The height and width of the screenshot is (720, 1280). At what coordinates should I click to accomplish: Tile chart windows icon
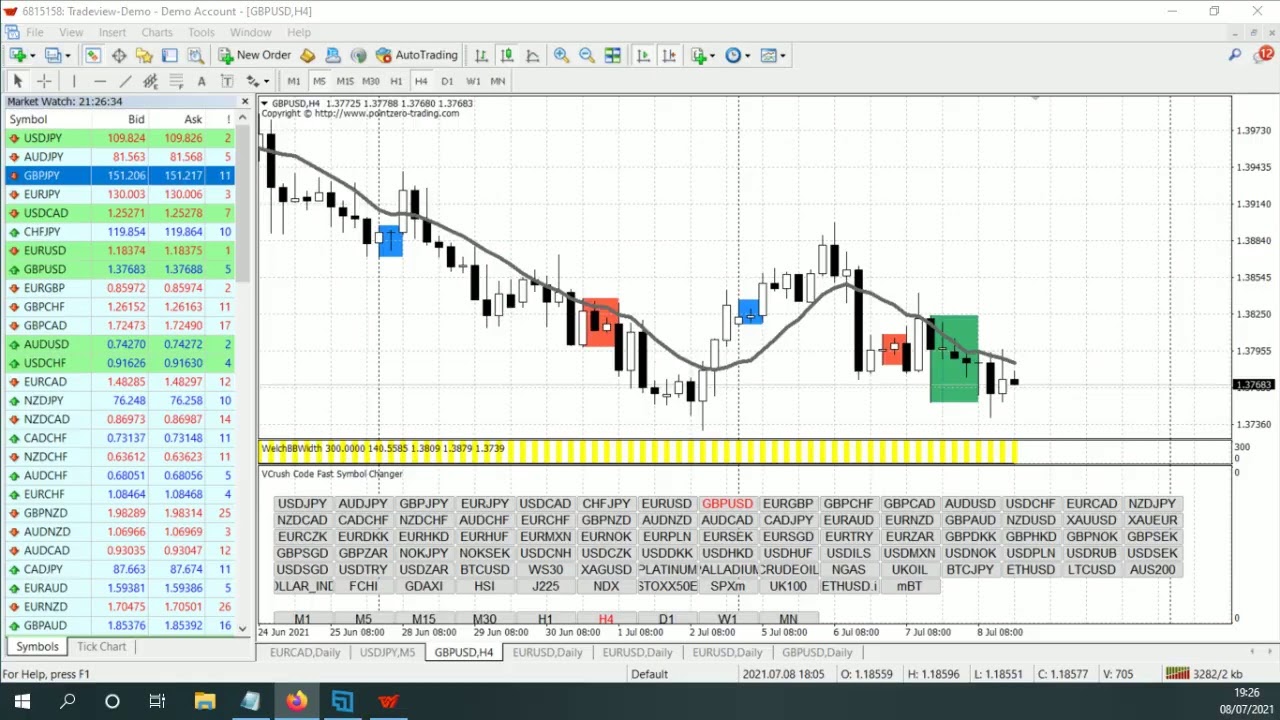coord(613,56)
